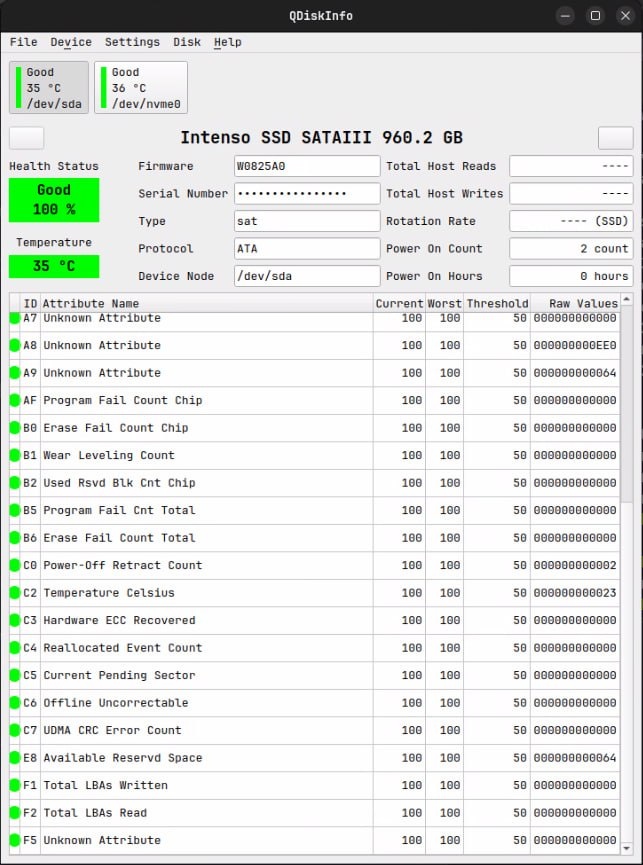Click the scrollbar down arrow in attribute table
This screenshot has width=643, height=865.
(x=626, y=848)
